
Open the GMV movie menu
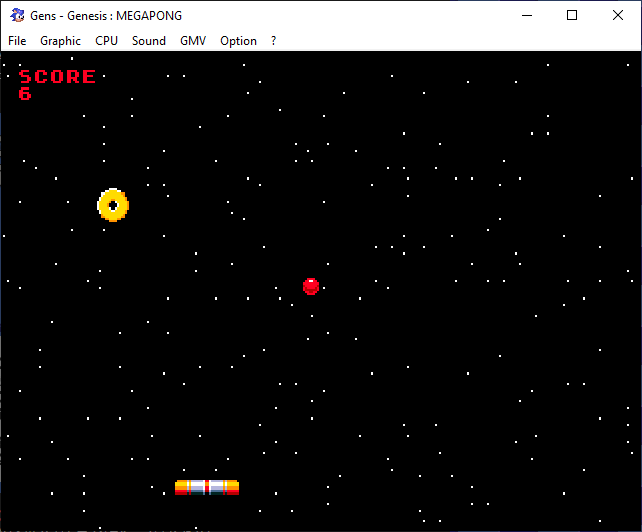click(x=193, y=41)
